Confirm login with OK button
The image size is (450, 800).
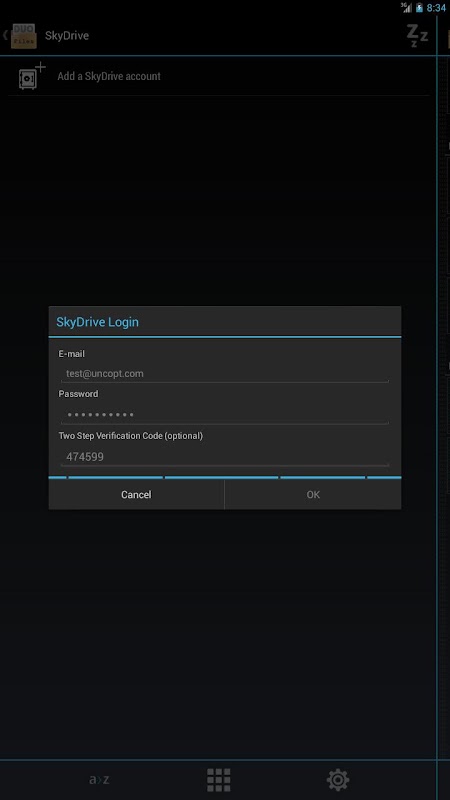tap(313, 494)
